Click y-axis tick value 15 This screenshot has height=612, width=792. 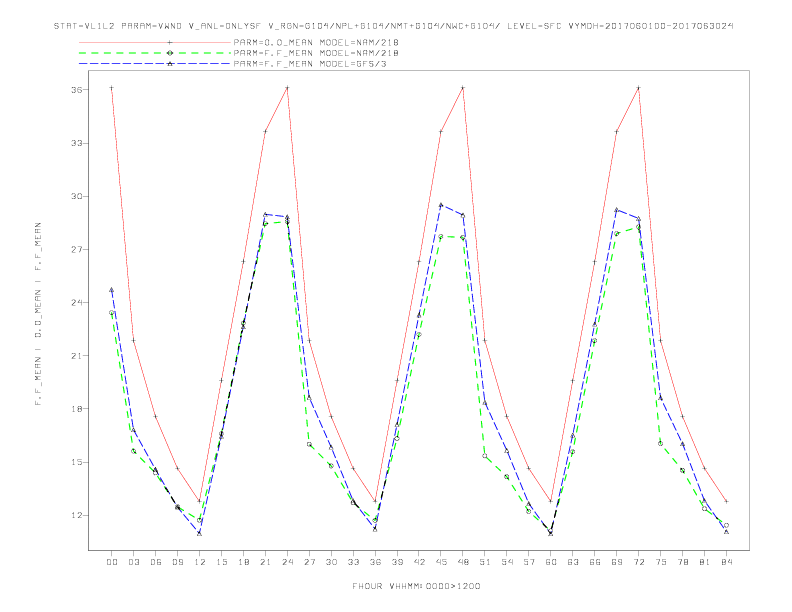tap(77, 463)
